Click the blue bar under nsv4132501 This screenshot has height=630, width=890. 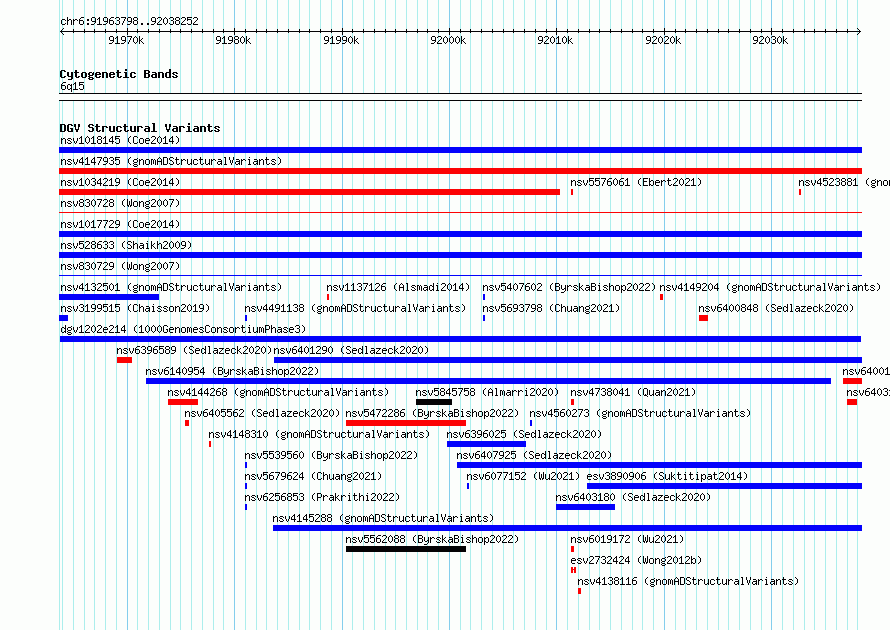click(109, 297)
